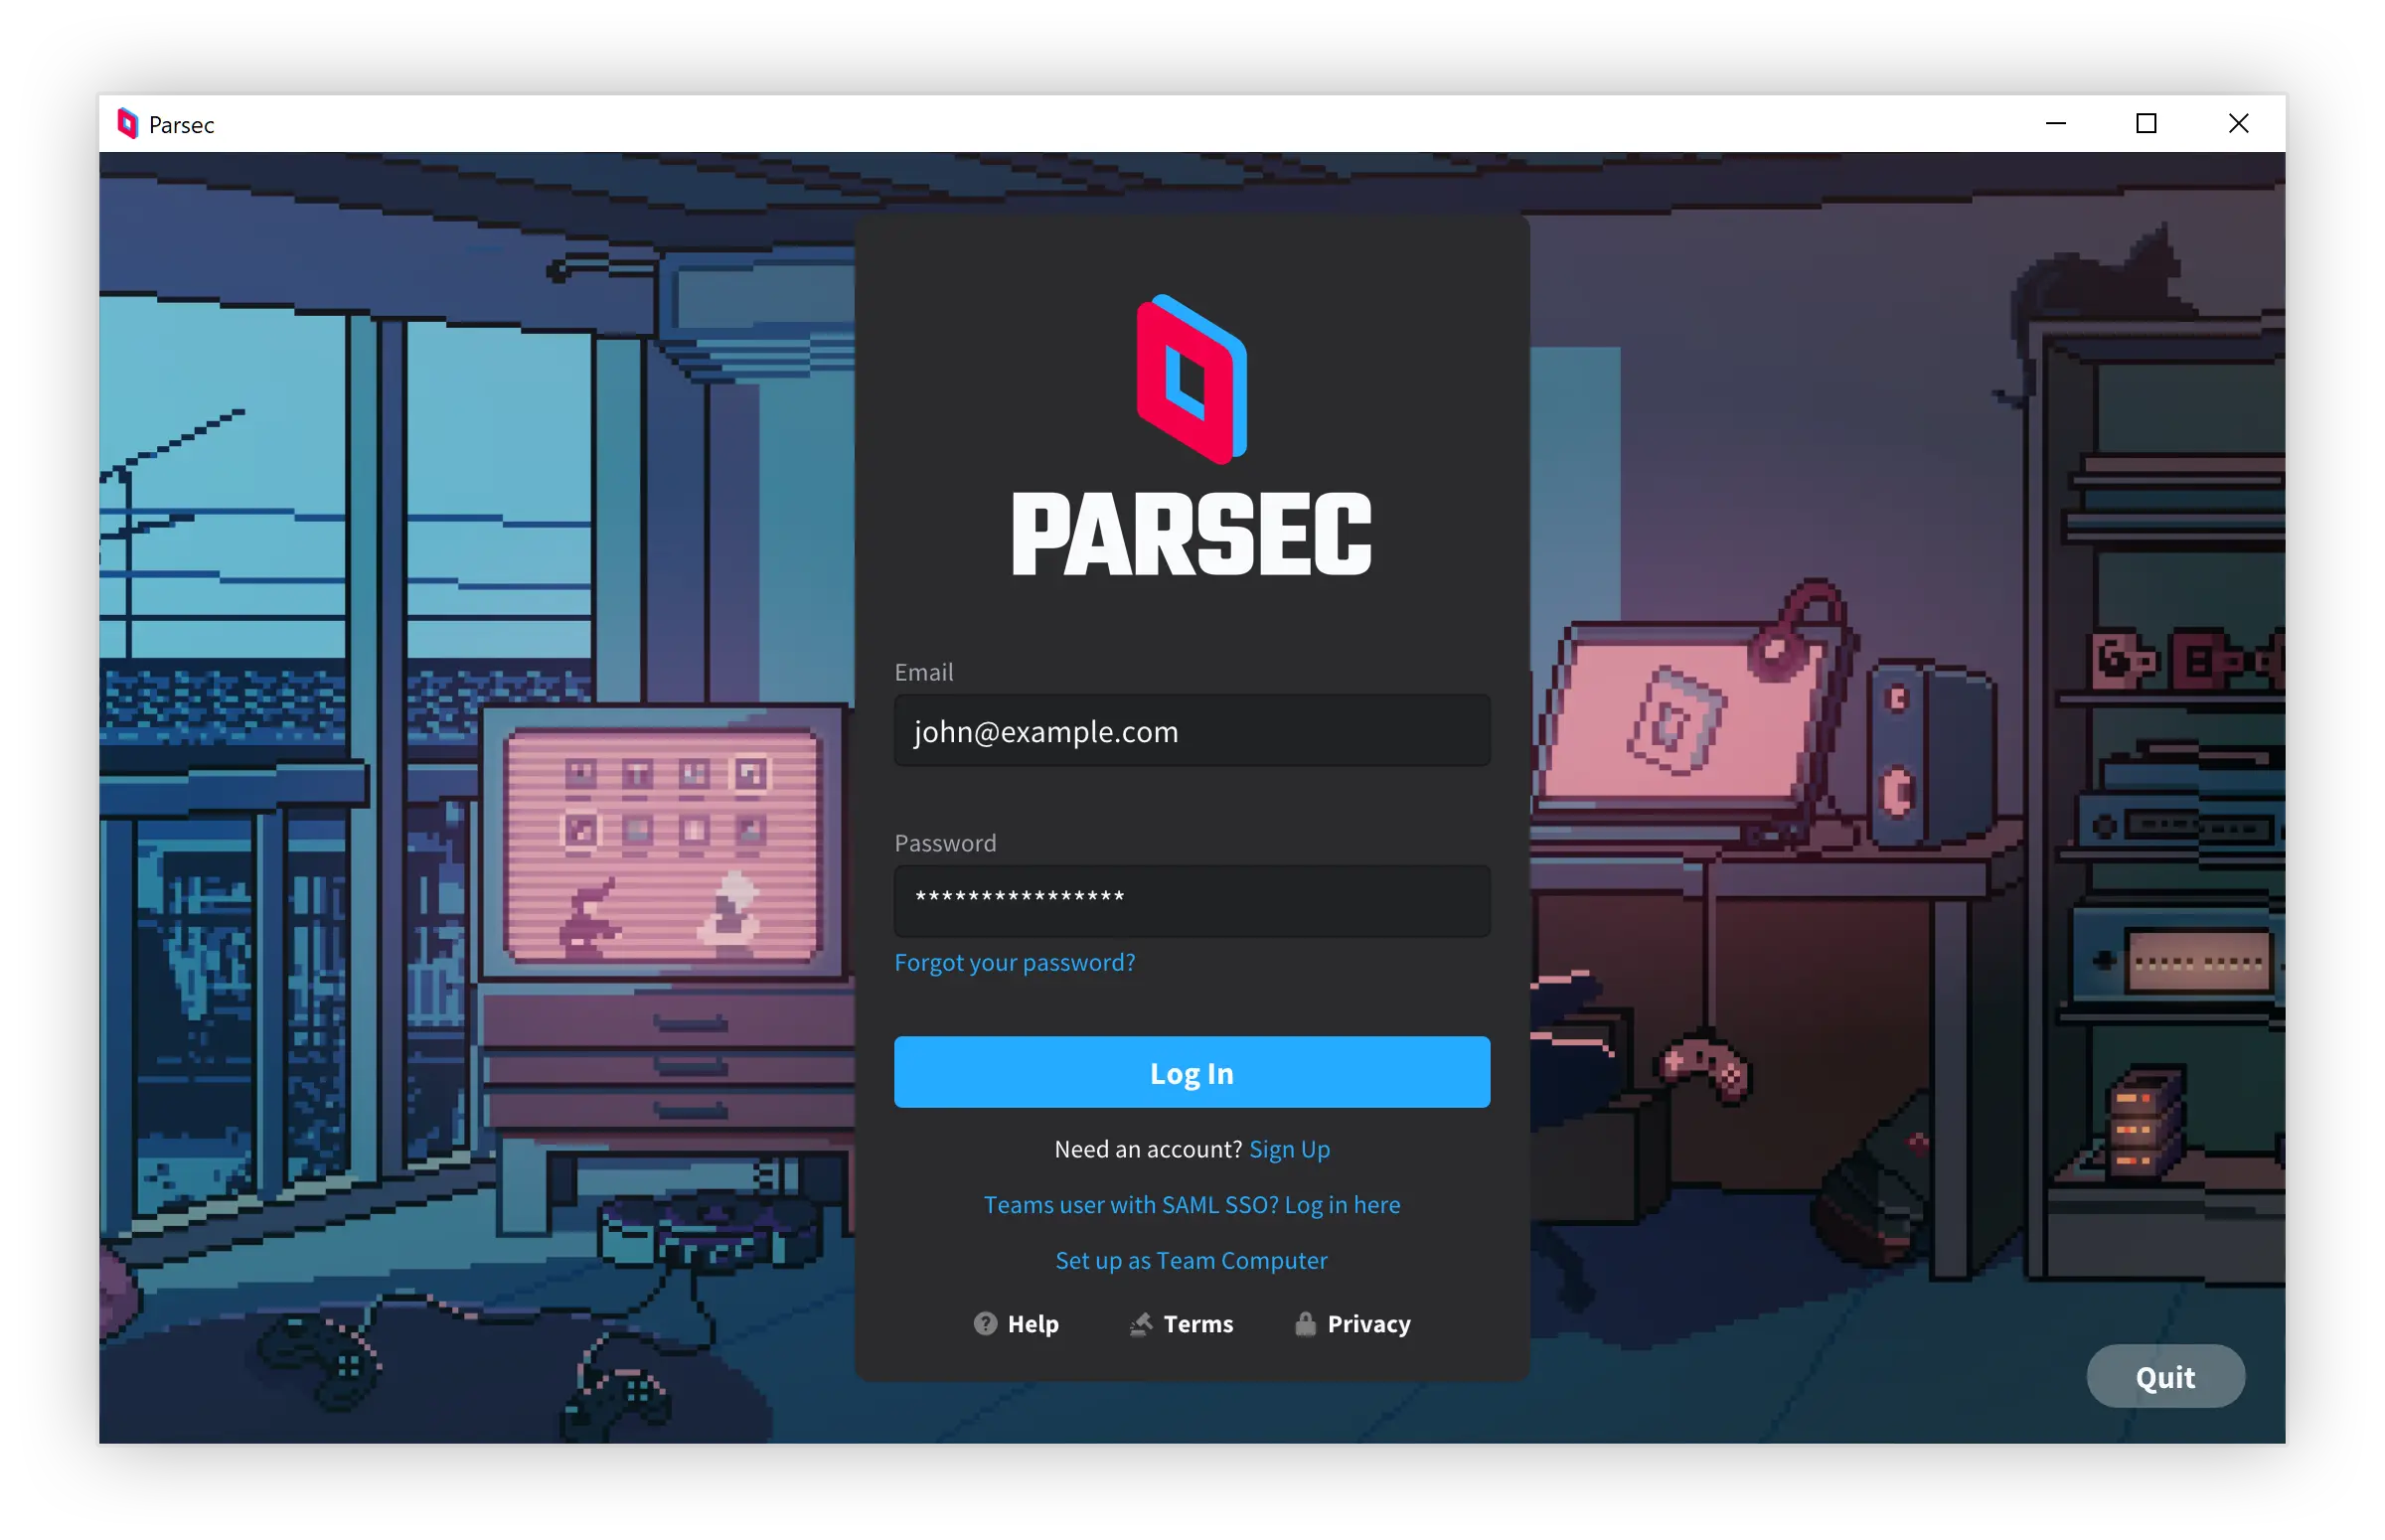Click the Terms gavel icon
This screenshot has width=2385, height=1540.
(x=1140, y=1323)
